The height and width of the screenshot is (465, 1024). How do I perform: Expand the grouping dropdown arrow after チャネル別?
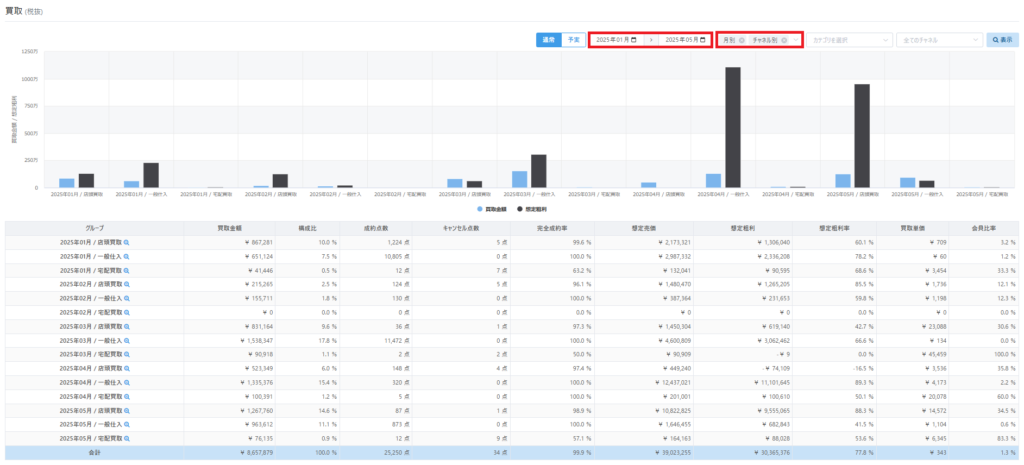point(797,40)
